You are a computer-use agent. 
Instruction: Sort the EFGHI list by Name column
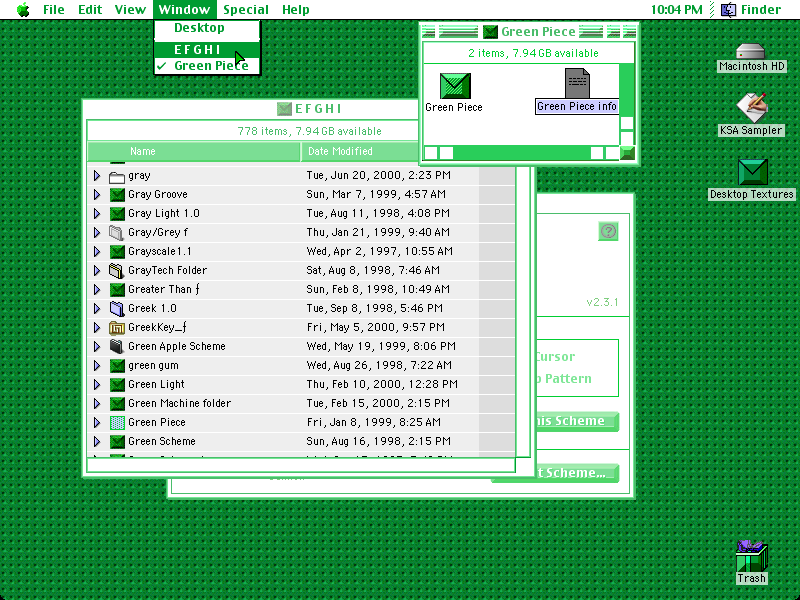click(x=194, y=152)
